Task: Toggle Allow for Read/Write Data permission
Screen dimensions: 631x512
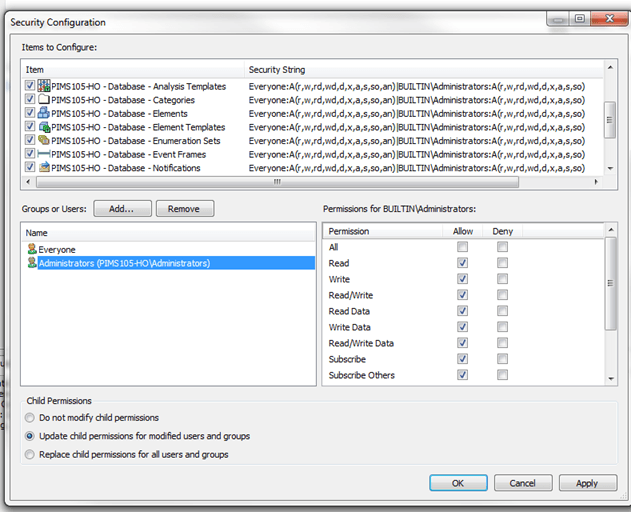Action: point(462,343)
